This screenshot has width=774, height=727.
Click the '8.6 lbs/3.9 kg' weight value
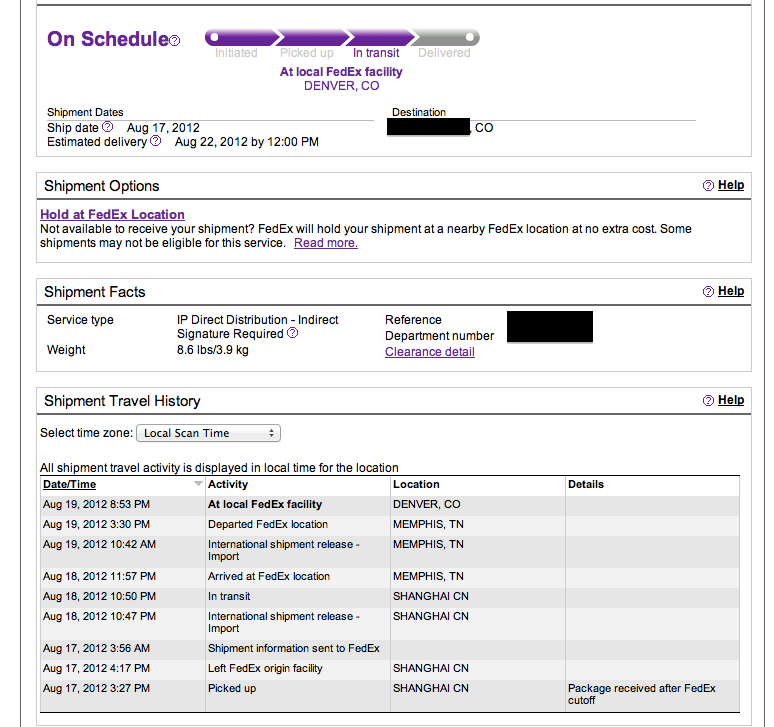[x=213, y=350]
